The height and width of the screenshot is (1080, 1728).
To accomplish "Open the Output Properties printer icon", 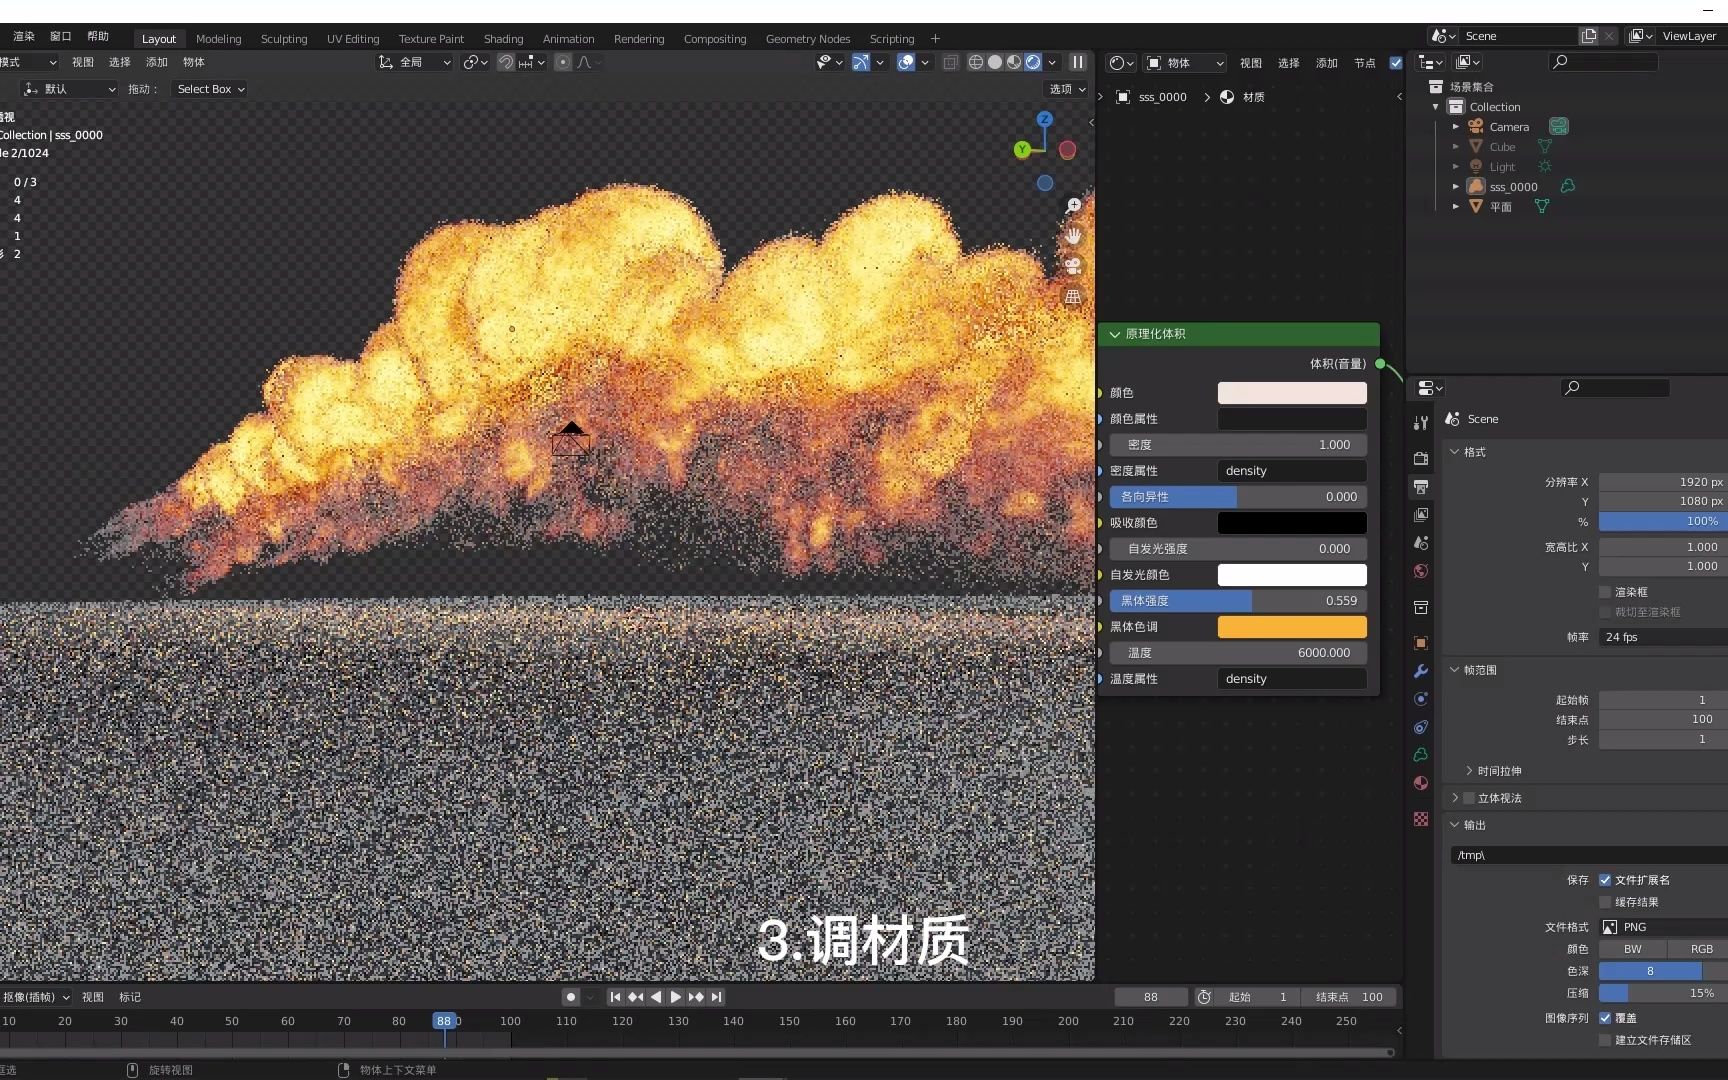I will [x=1421, y=489].
